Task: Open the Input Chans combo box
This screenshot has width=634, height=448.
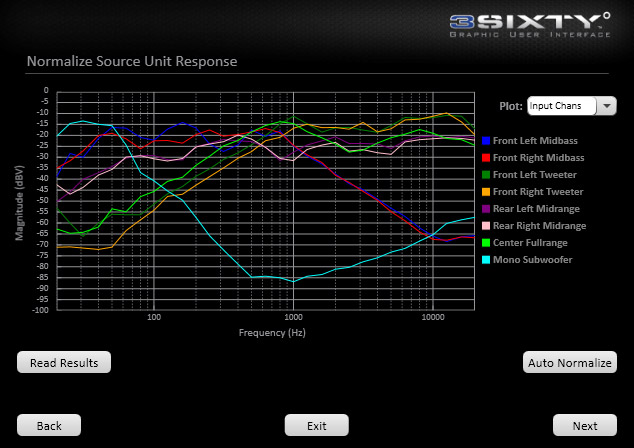Action: (560, 106)
